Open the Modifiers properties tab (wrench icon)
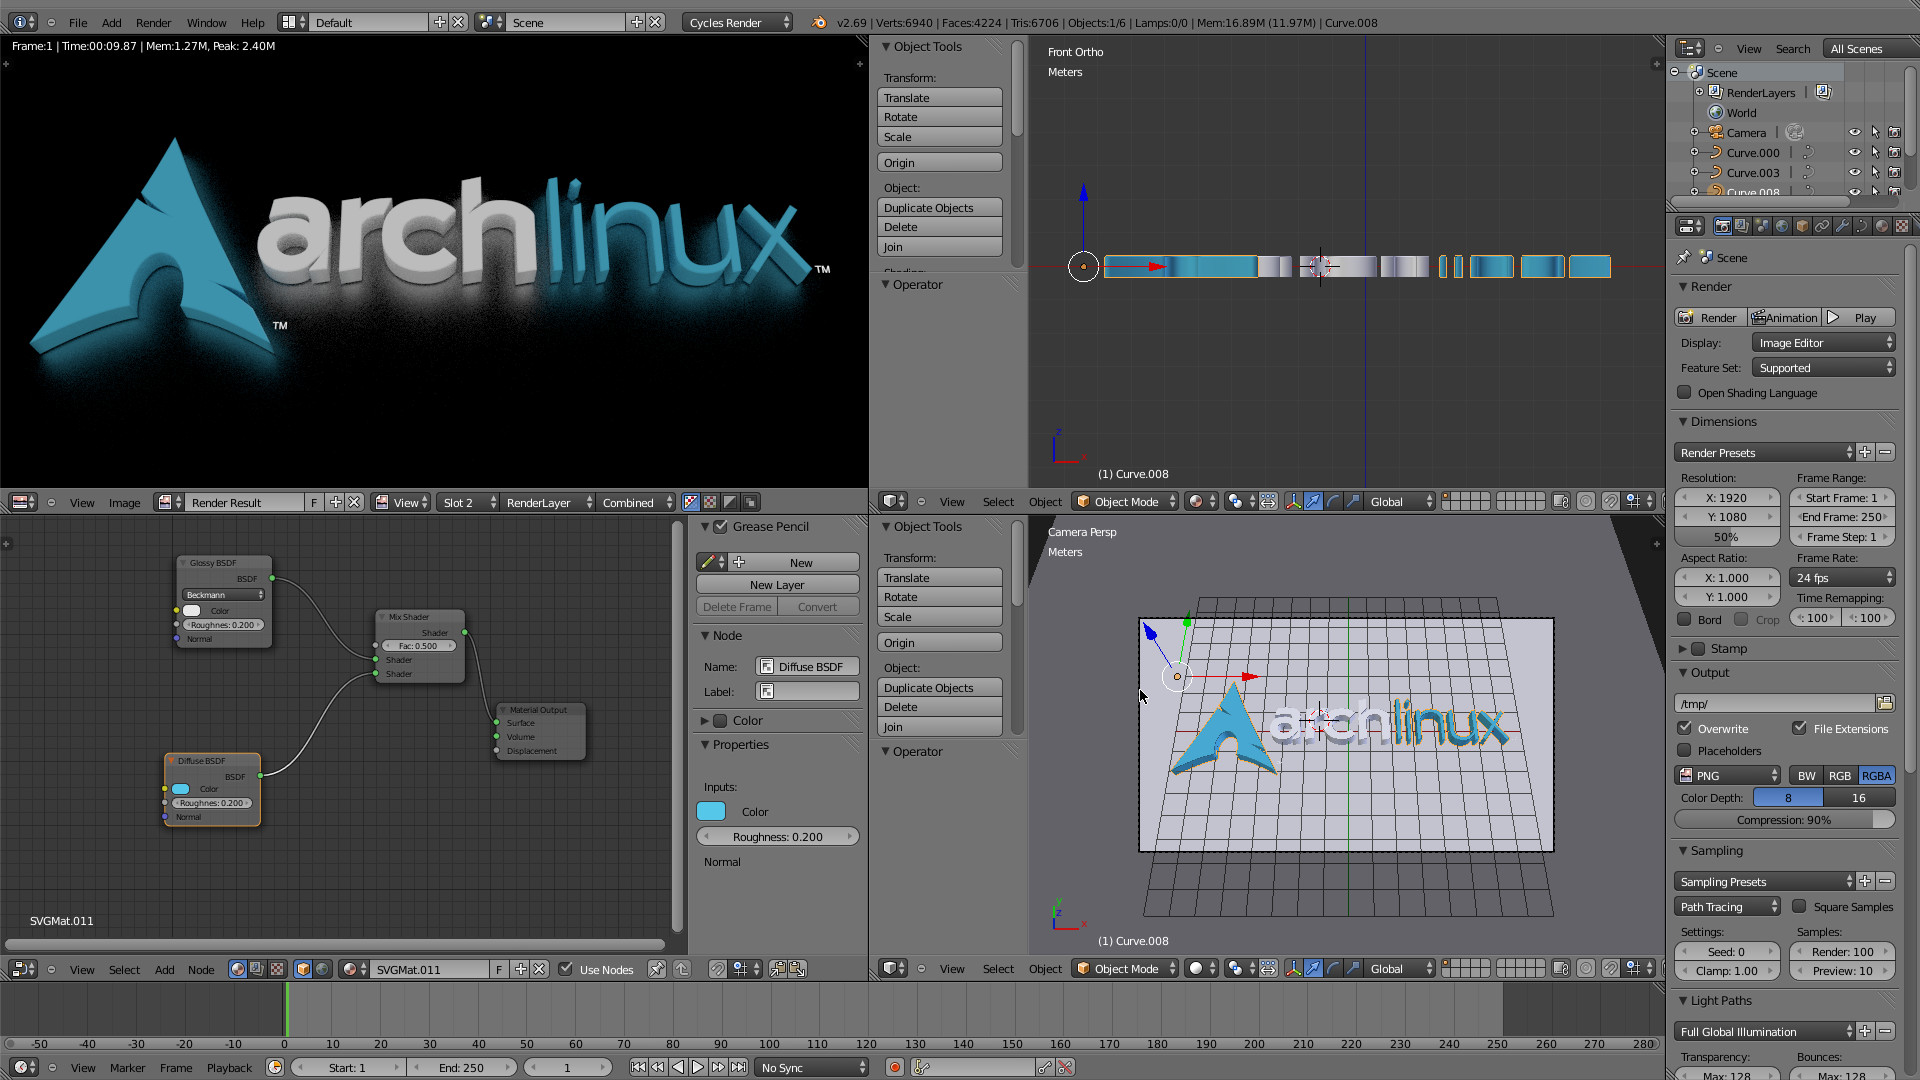 [1842, 226]
